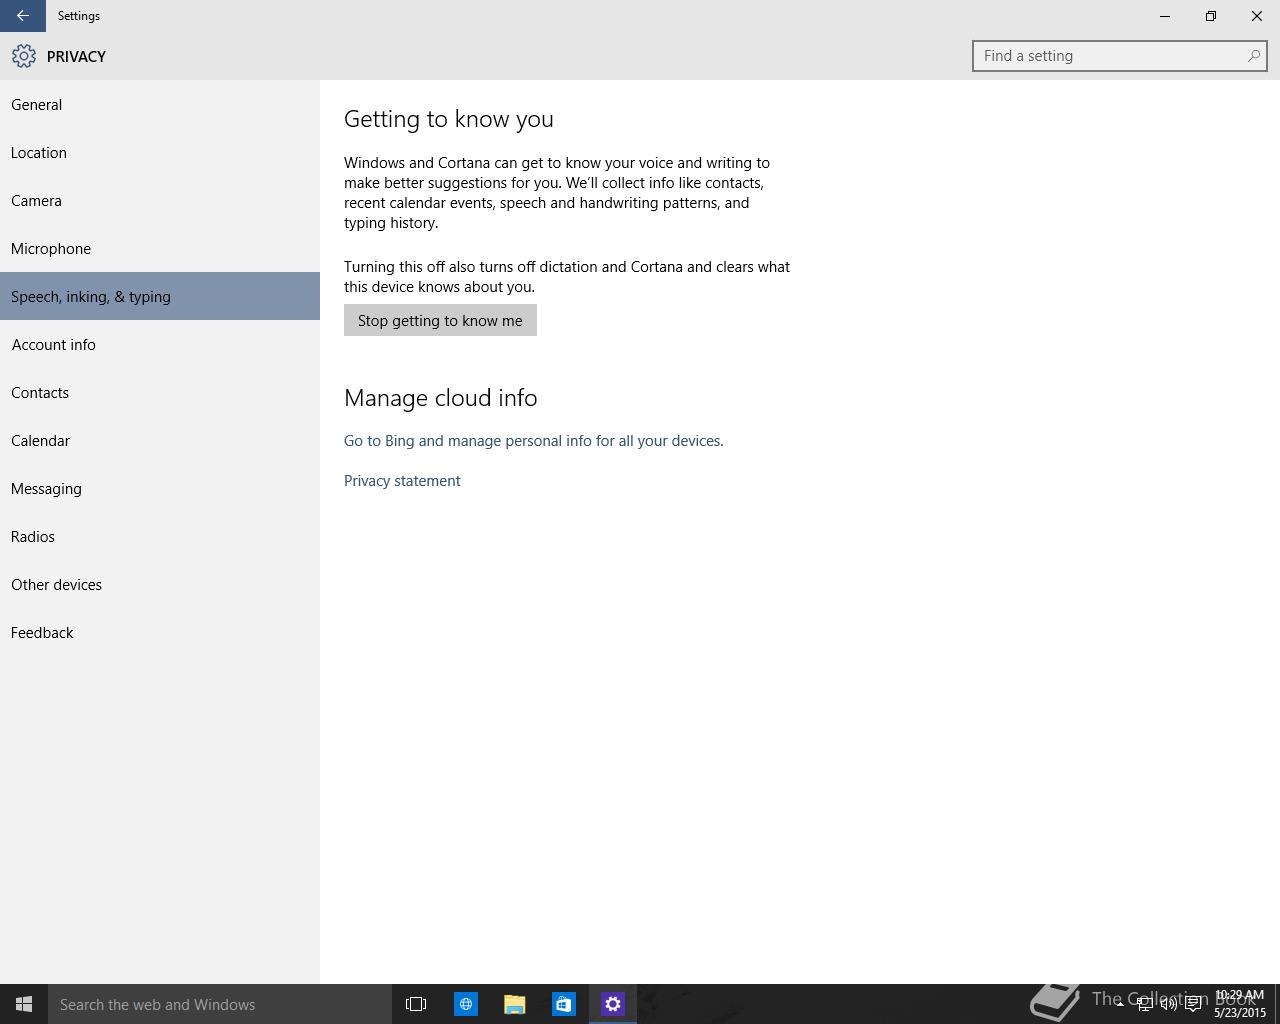
Task: Open File Explorer from the taskbar
Action: coord(515,1004)
